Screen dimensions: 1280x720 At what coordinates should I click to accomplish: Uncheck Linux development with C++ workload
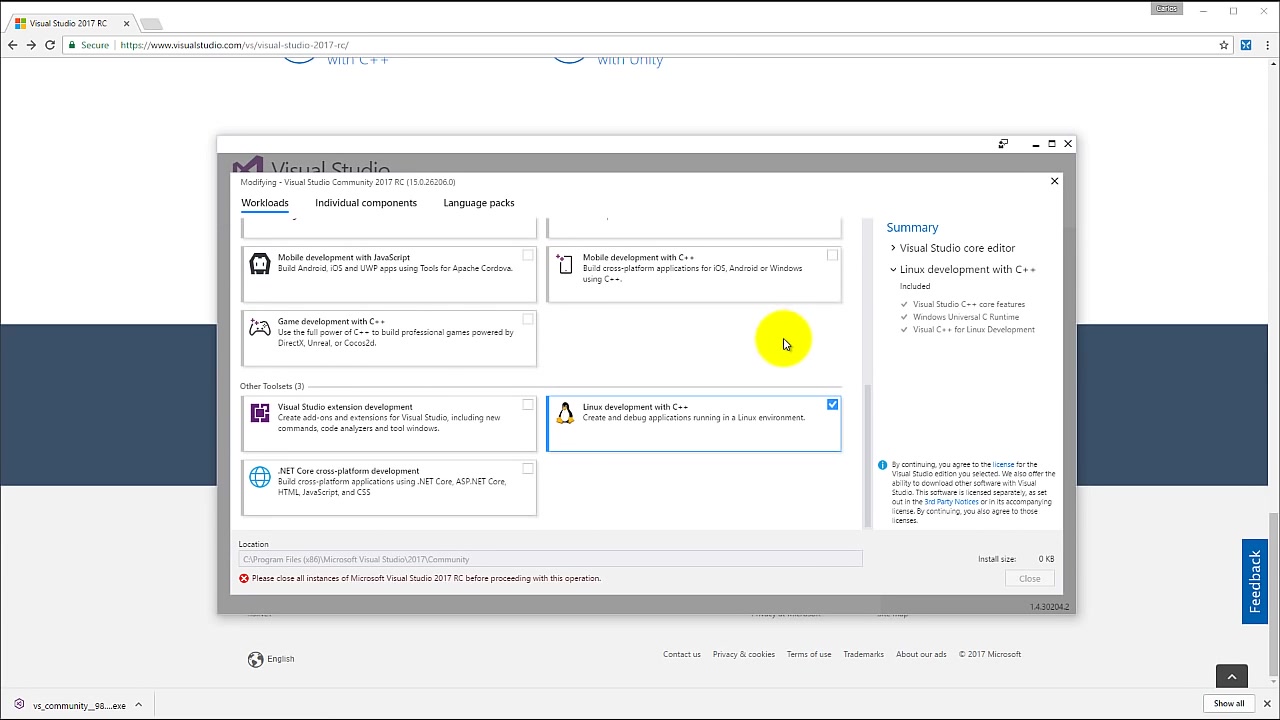(x=832, y=405)
